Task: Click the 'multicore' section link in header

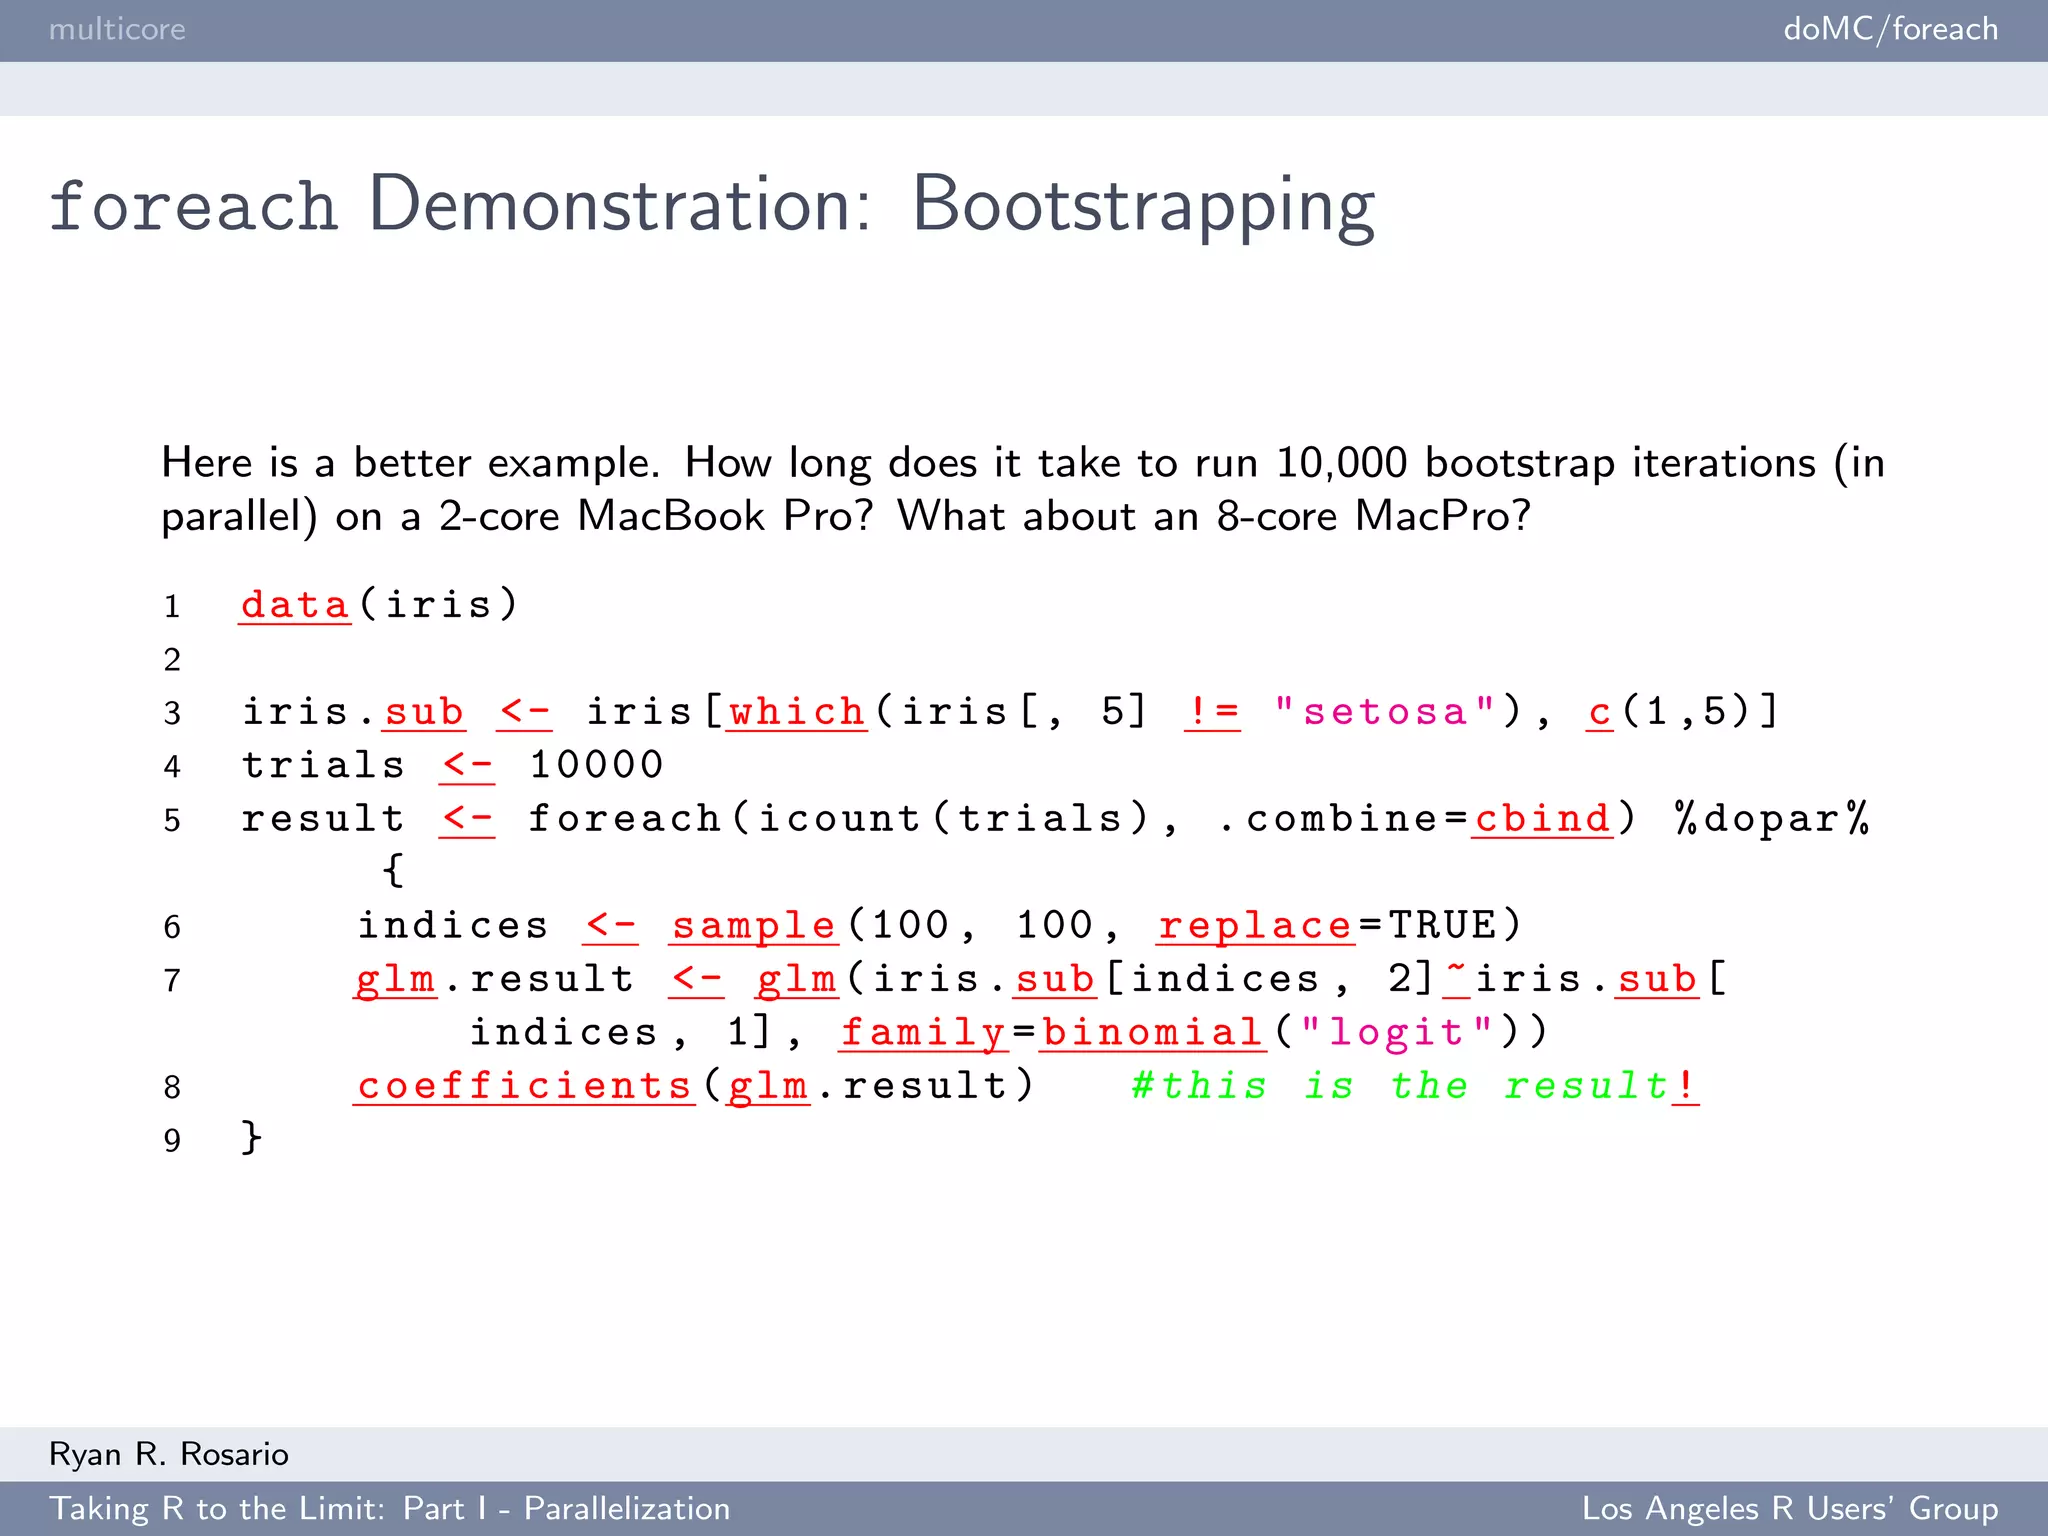Action: [117, 29]
